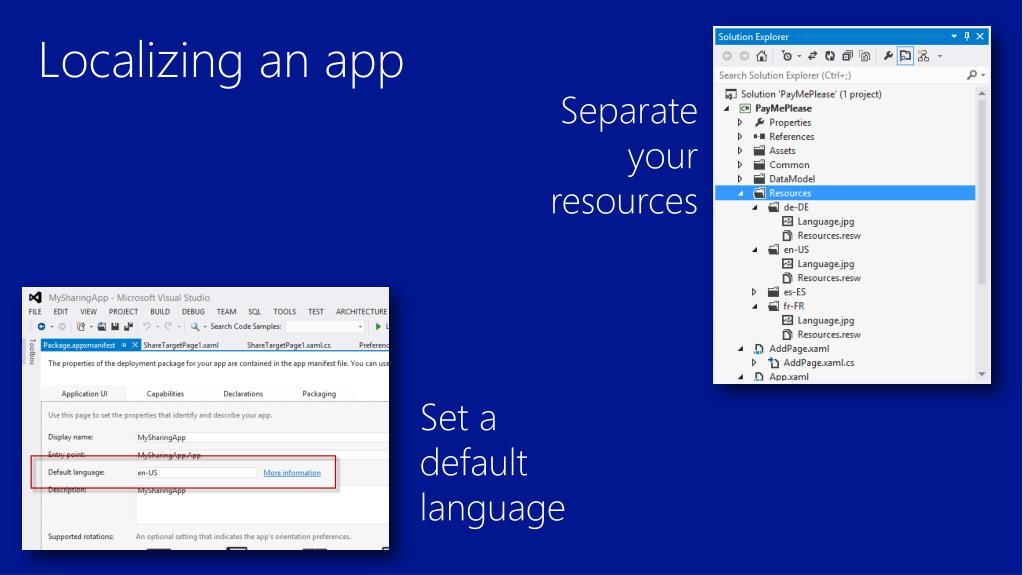Click the Pending Changes Filter clock icon
The image size is (1023, 575).
click(787, 56)
